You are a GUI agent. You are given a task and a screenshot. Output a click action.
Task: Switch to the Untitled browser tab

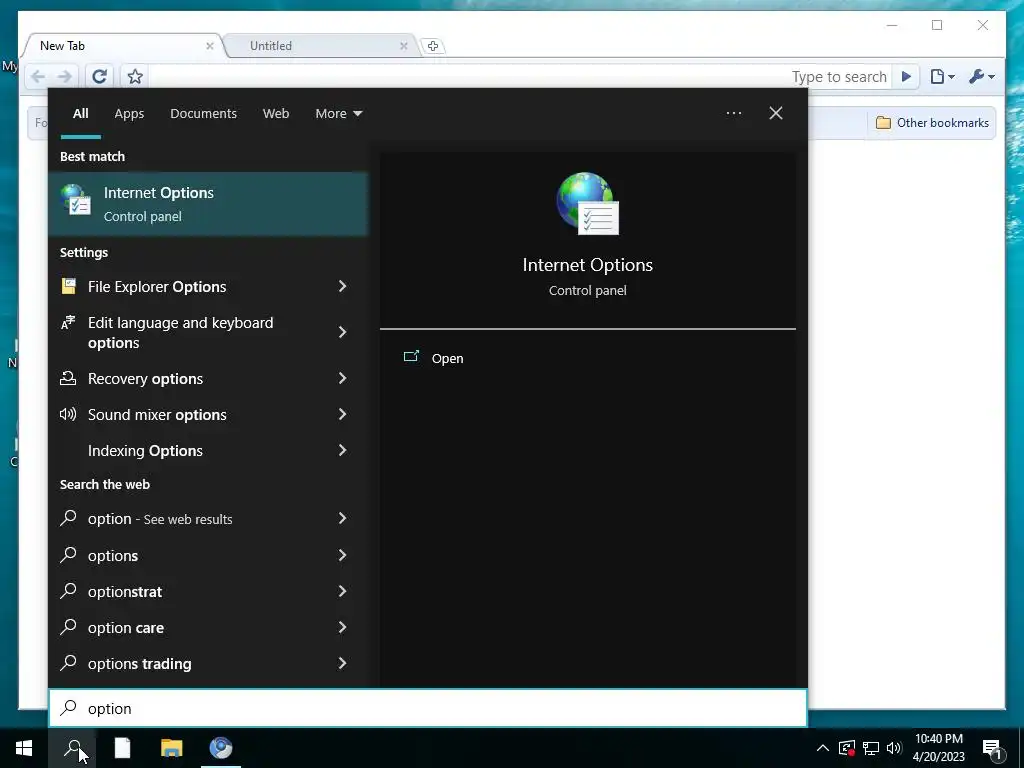click(x=319, y=46)
